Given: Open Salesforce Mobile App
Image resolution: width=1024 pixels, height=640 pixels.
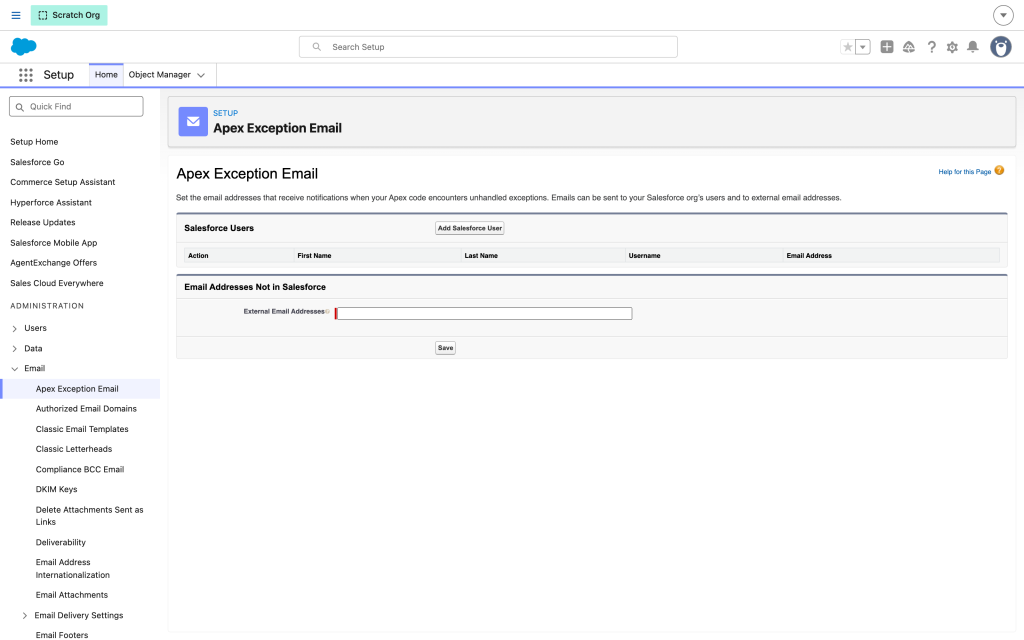Looking at the screenshot, I should (x=54, y=243).
